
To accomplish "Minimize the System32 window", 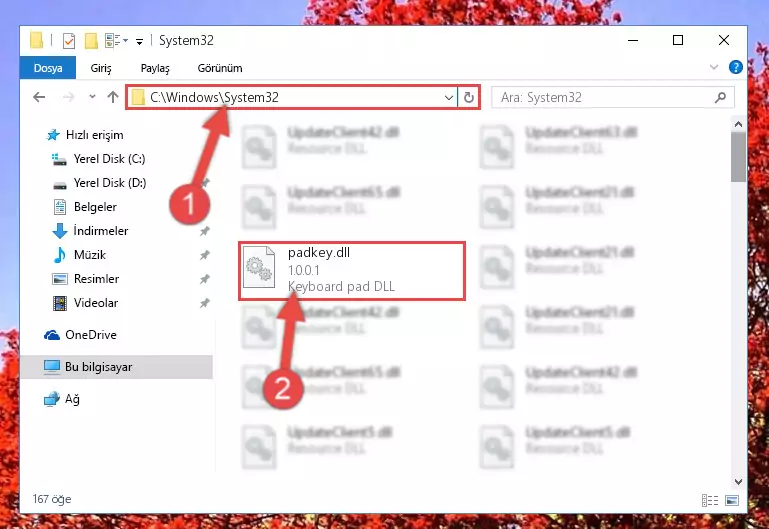I will [633, 40].
